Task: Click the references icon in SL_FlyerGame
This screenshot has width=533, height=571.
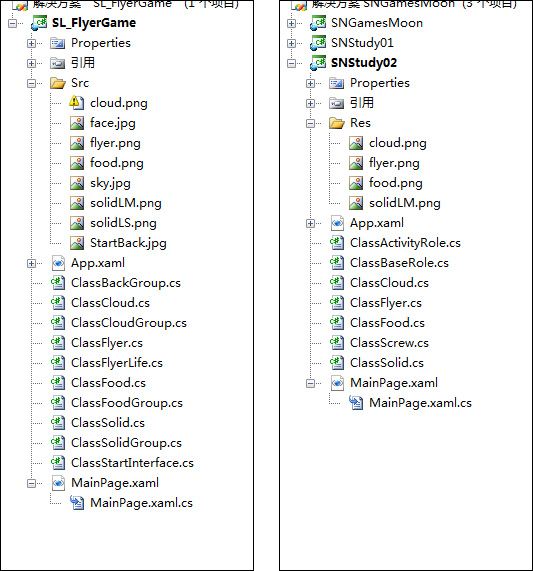Action: 58,63
